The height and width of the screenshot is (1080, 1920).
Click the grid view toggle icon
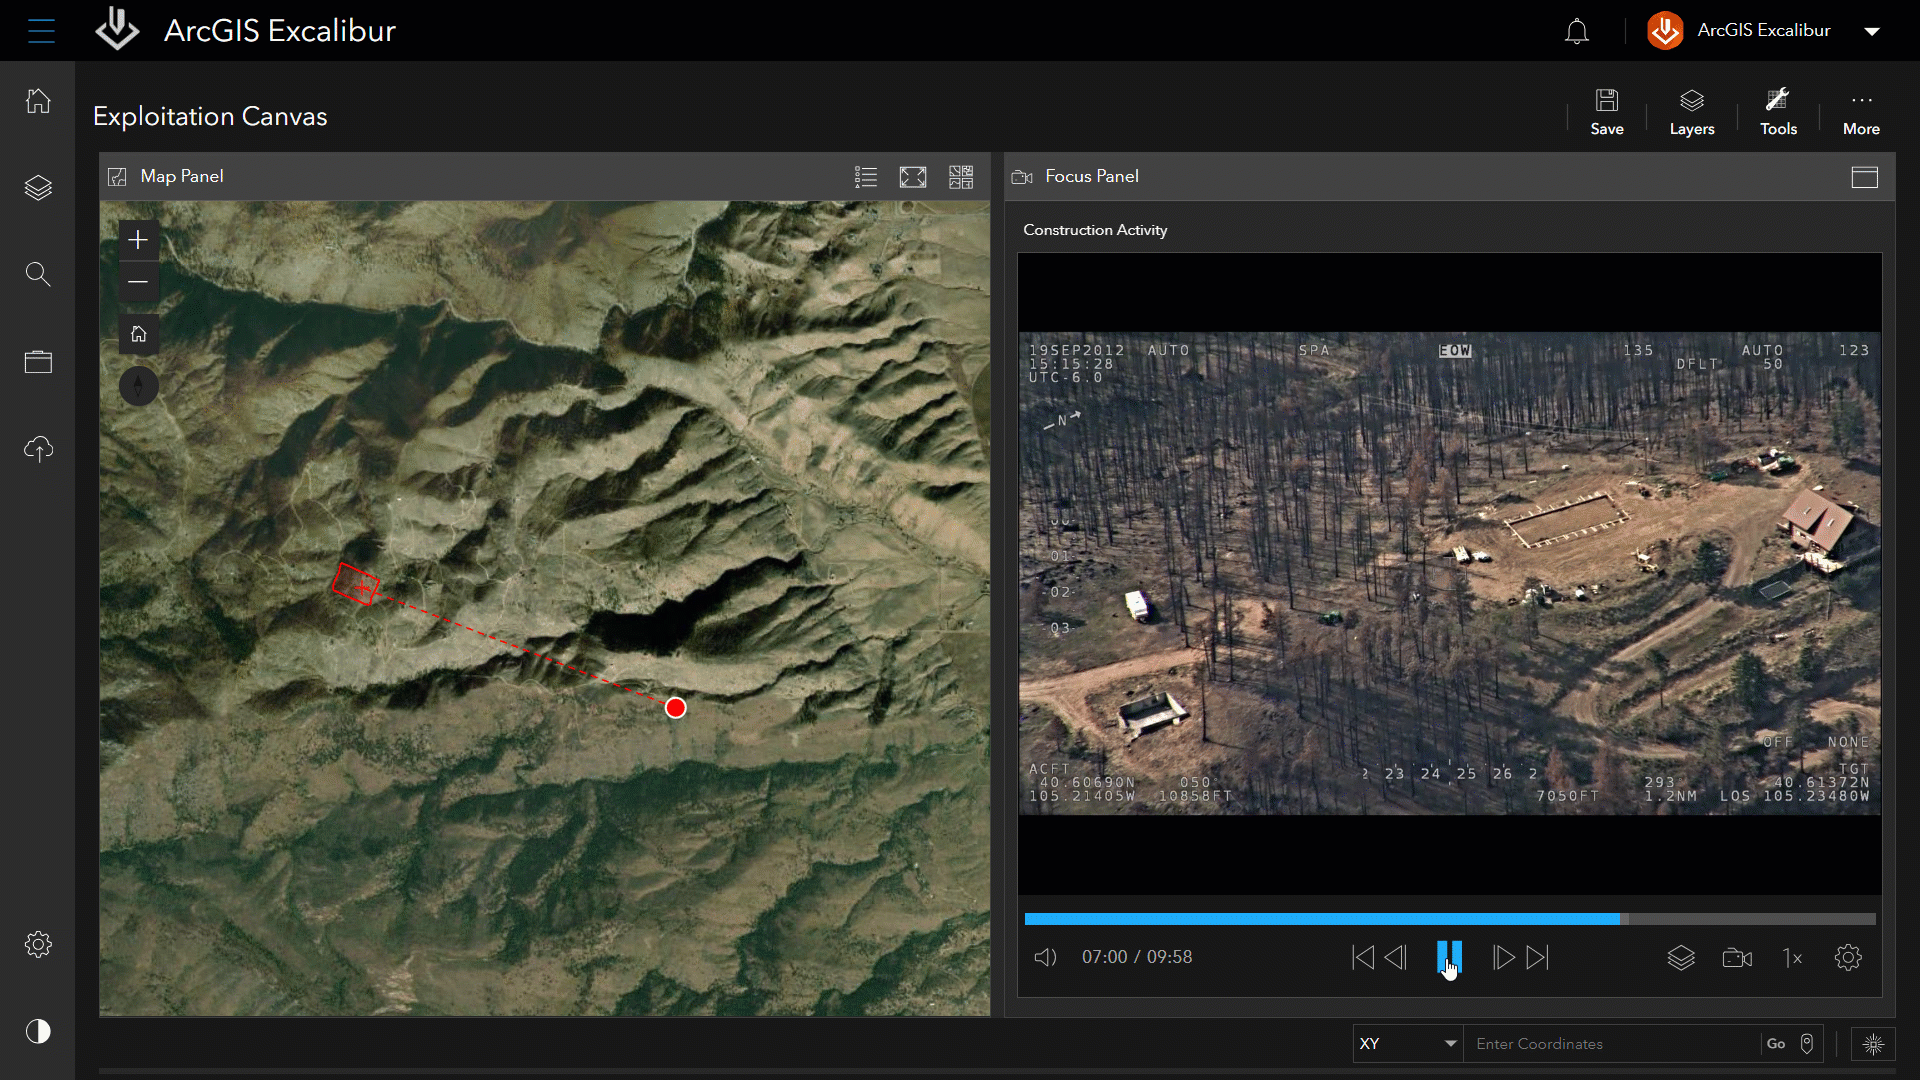(960, 177)
